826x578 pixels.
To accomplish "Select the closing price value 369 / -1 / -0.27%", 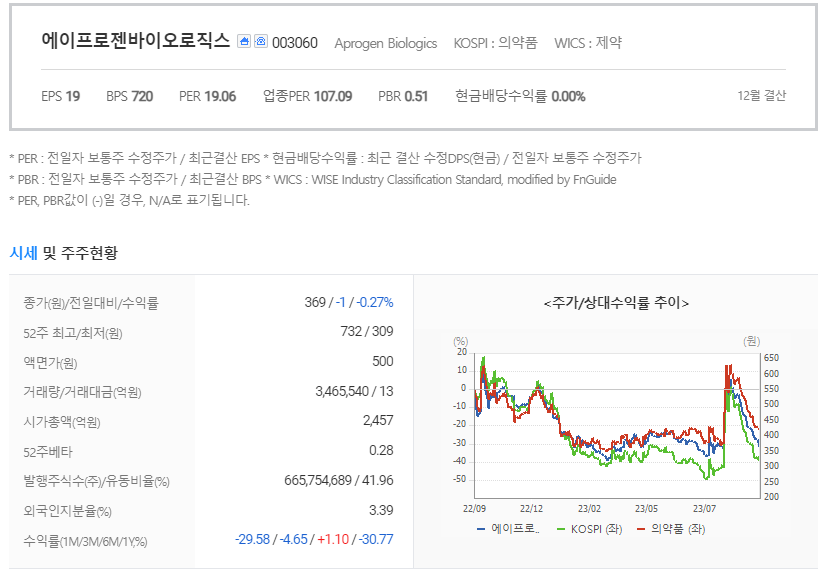I will 349,302.
